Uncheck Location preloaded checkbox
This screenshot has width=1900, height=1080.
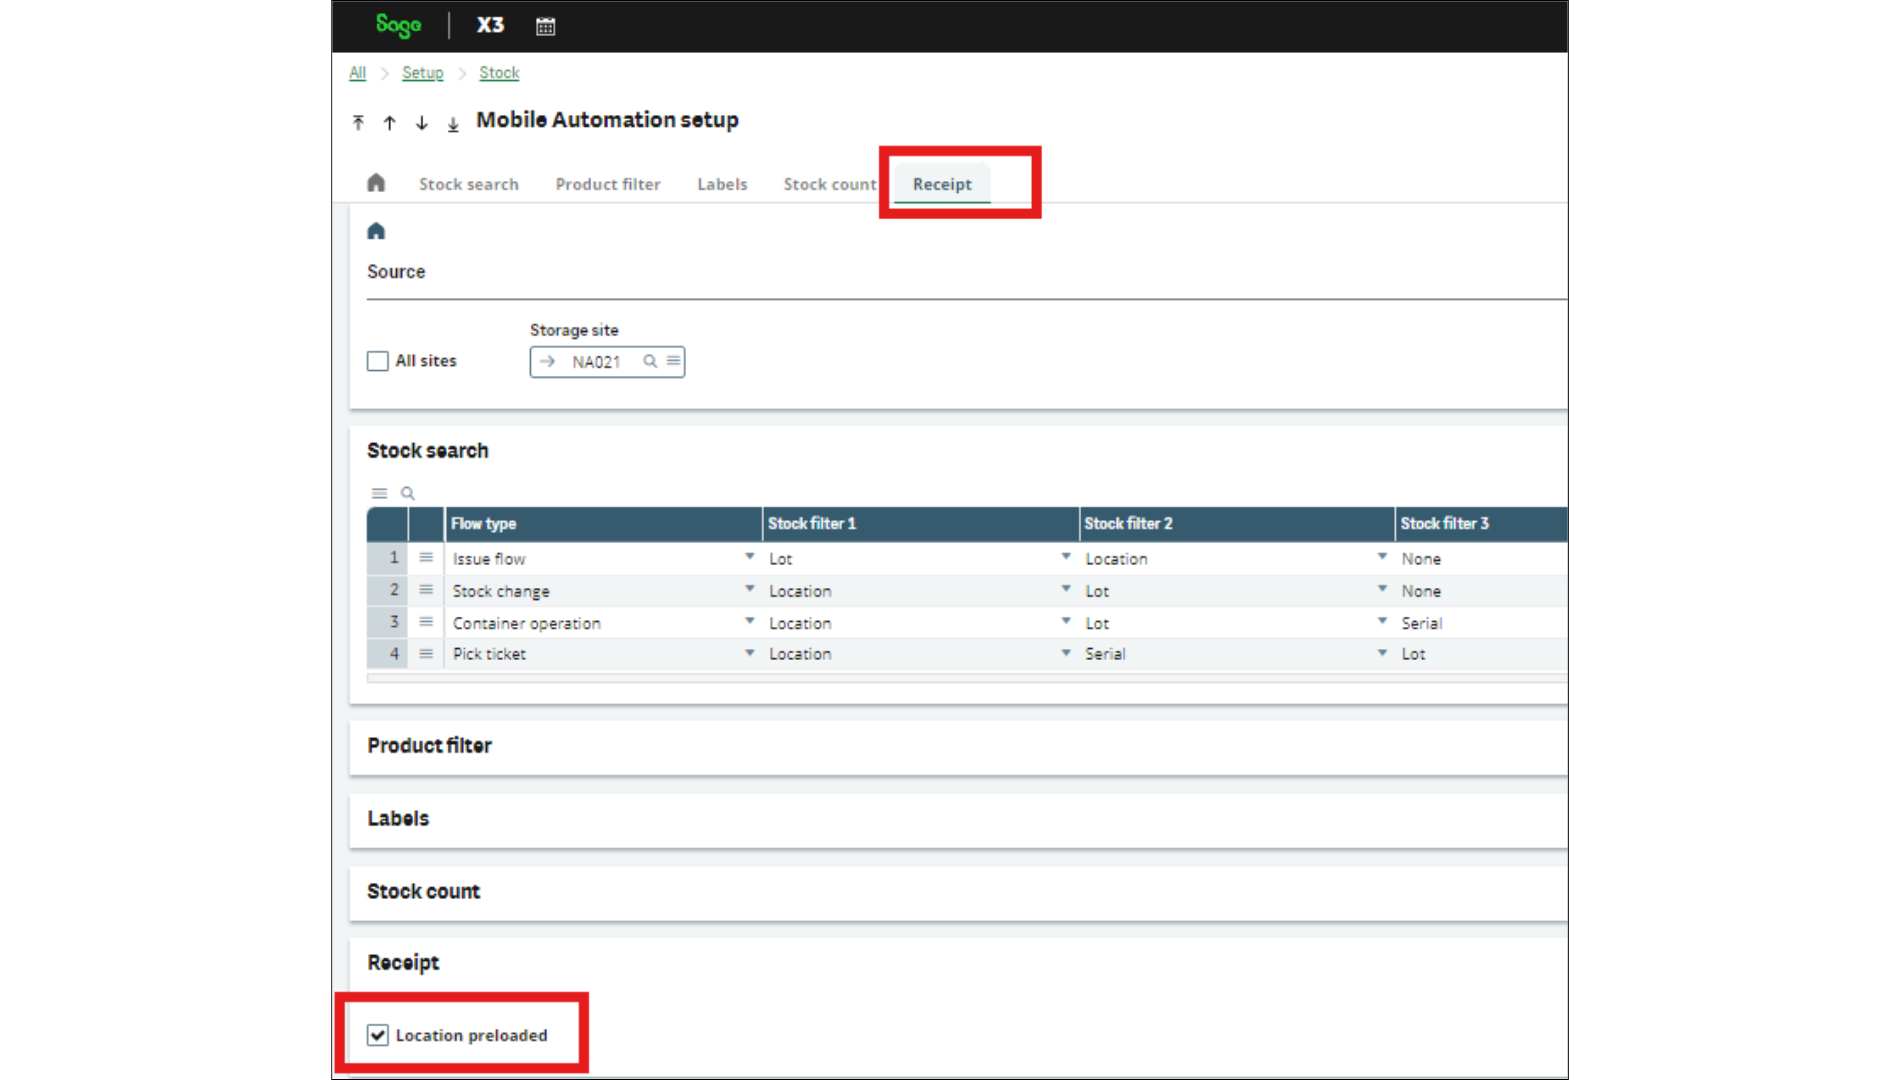[378, 1035]
